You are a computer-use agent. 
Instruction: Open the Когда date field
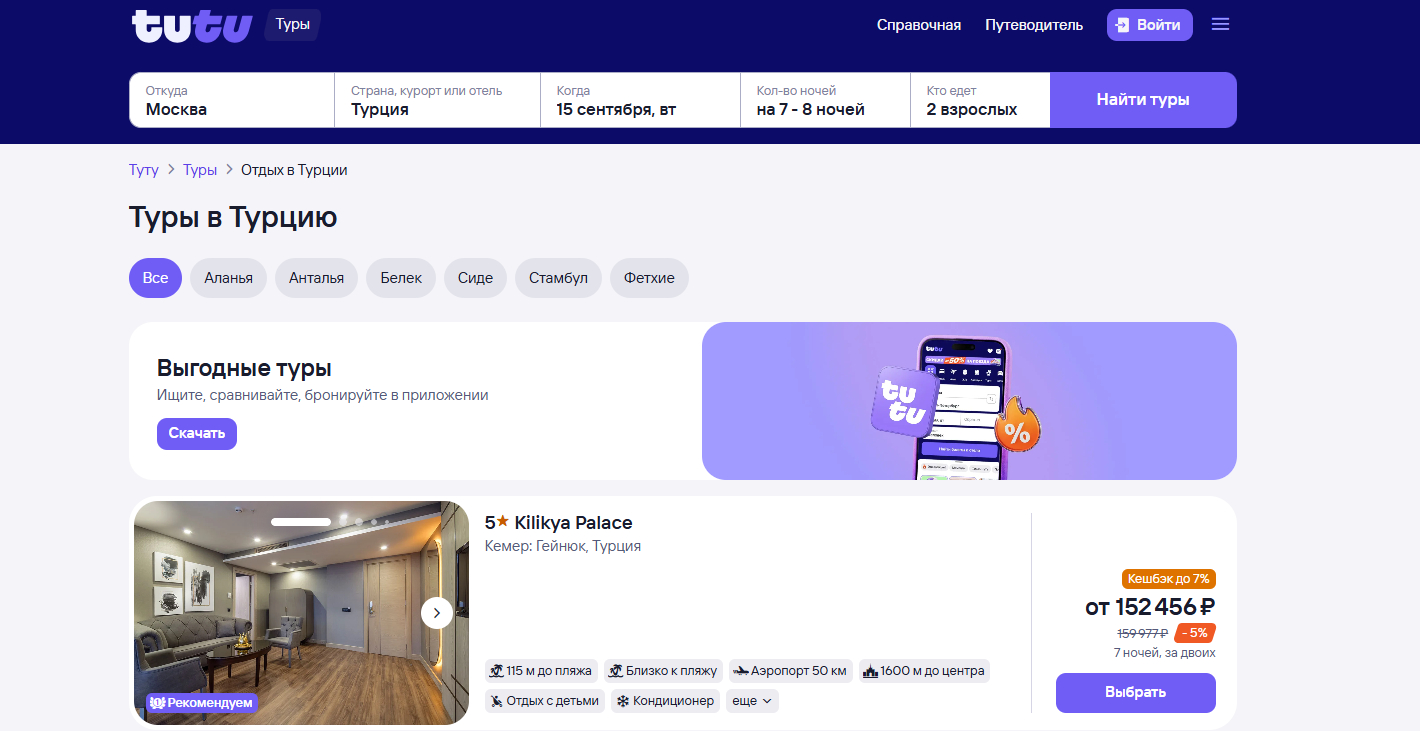(x=640, y=100)
